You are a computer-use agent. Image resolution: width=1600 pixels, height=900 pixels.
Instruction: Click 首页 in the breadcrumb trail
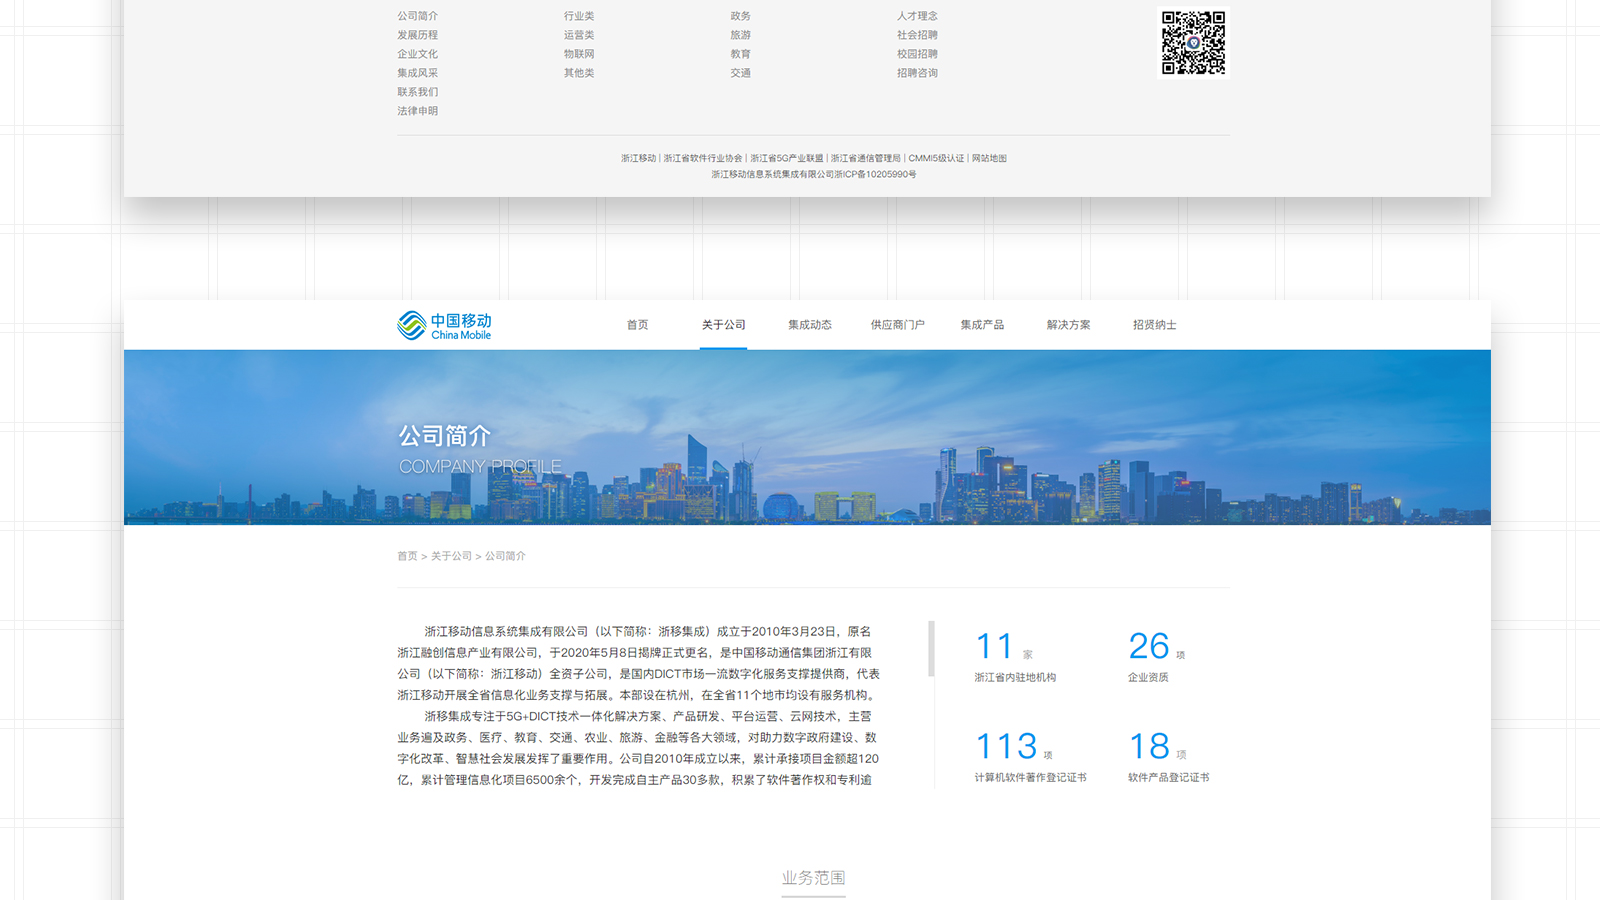407,556
